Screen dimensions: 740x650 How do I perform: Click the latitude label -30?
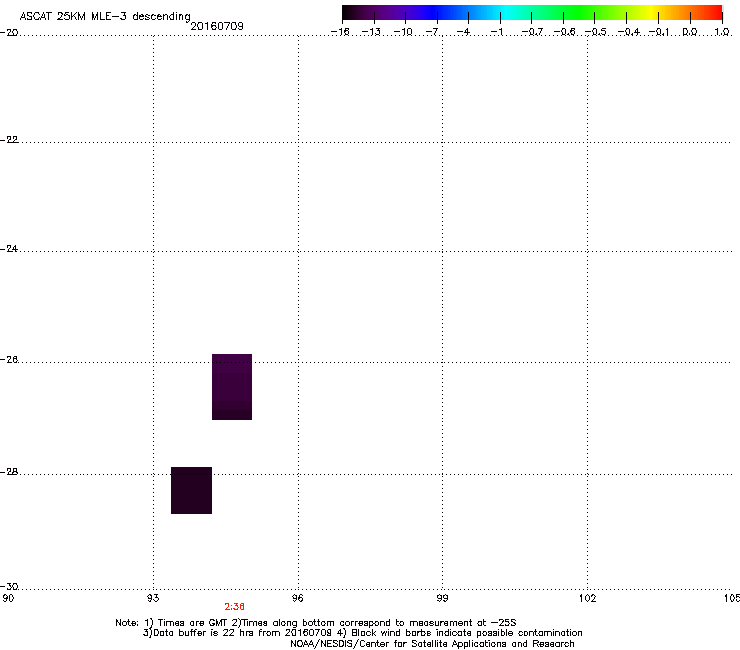click(x=9, y=586)
